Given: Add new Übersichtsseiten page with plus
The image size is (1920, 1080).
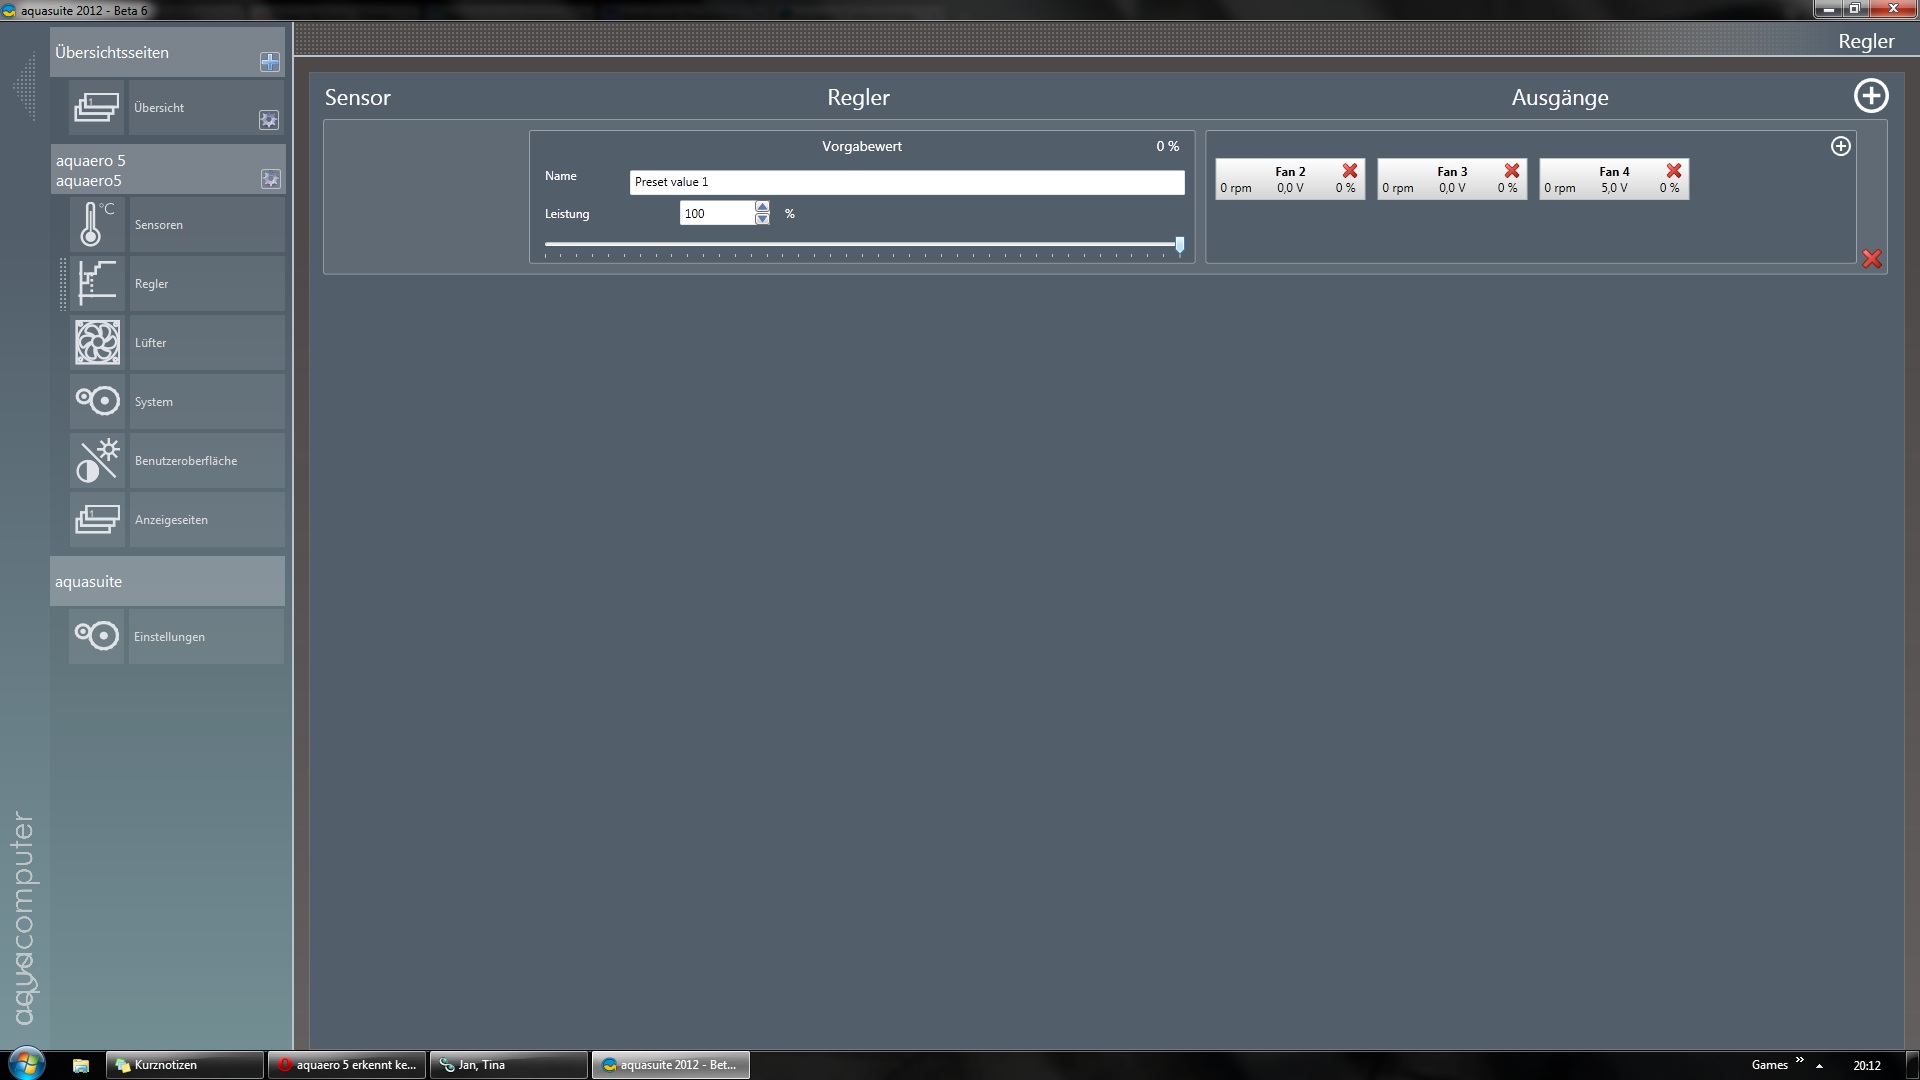Looking at the screenshot, I should [x=269, y=62].
